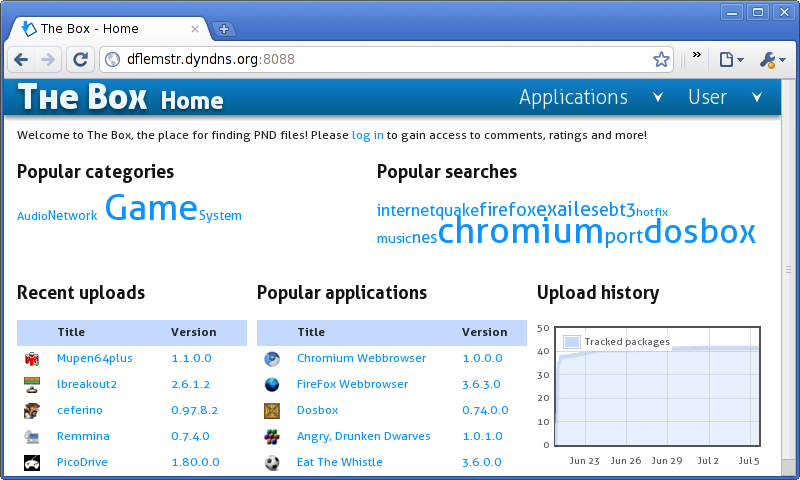This screenshot has width=800, height=480.
Task: Click the log in link
Action: [x=367, y=135]
